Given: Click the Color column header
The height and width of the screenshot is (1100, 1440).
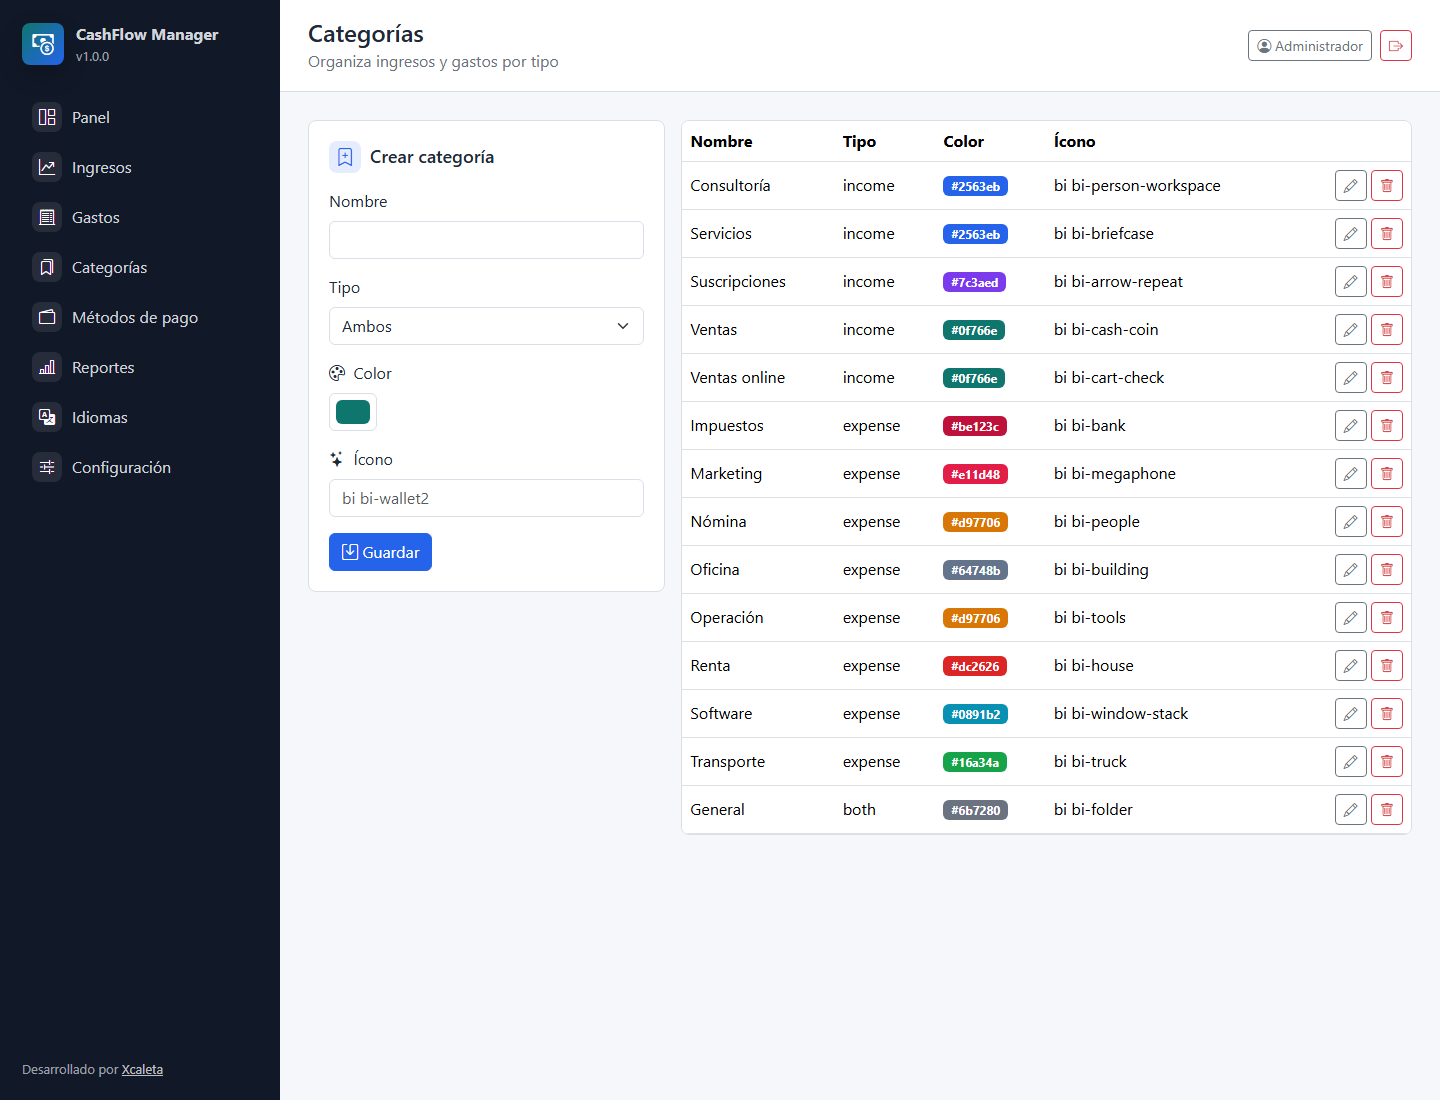Looking at the screenshot, I should 963,142.
